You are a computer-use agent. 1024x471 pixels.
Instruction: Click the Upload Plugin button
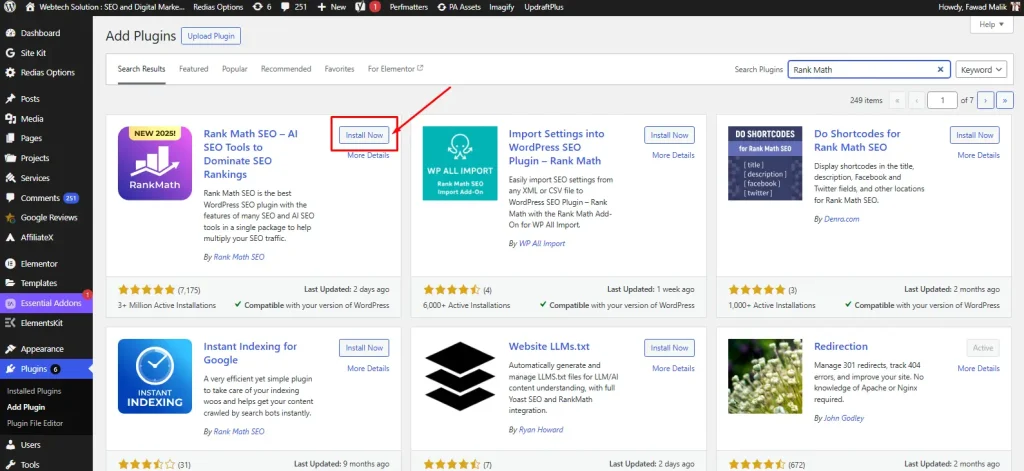(x=211, y=36)
